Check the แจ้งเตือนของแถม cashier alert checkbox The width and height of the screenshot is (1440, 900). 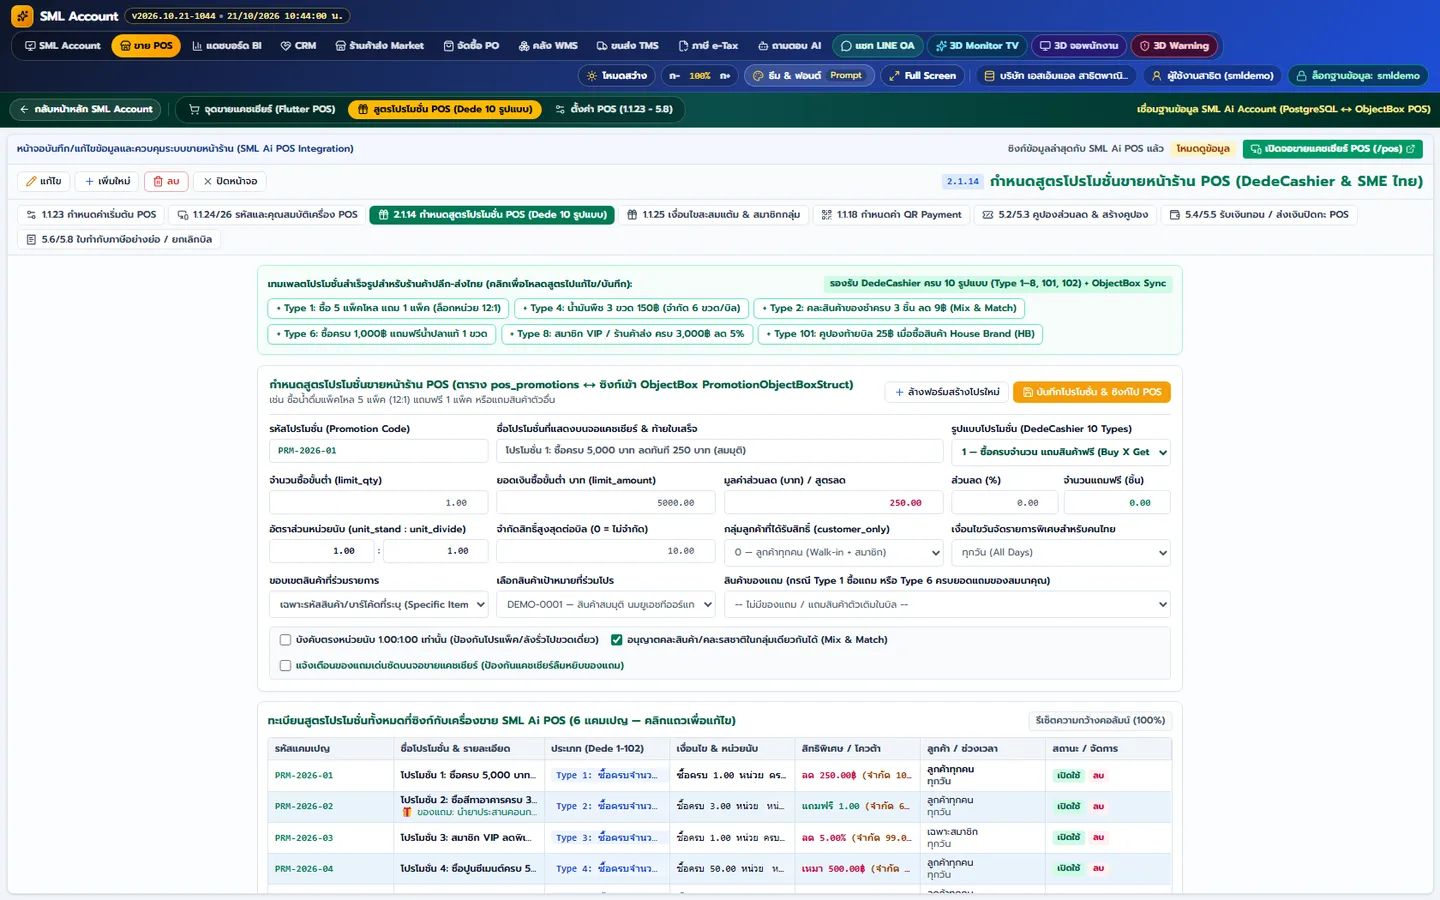point(285,665)
